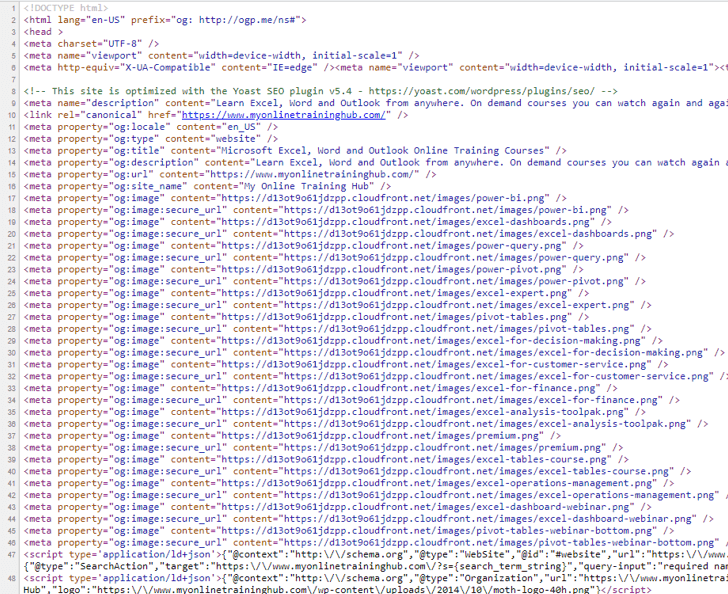Select the og:url meta tag line

pos(230,174)
